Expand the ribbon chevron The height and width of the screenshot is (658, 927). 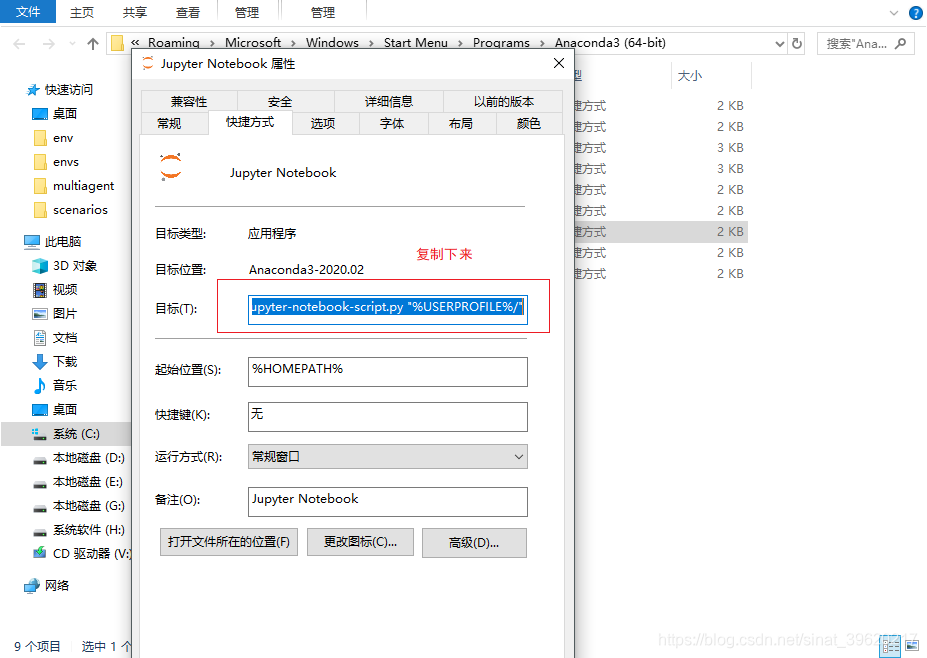pos(894,13)
